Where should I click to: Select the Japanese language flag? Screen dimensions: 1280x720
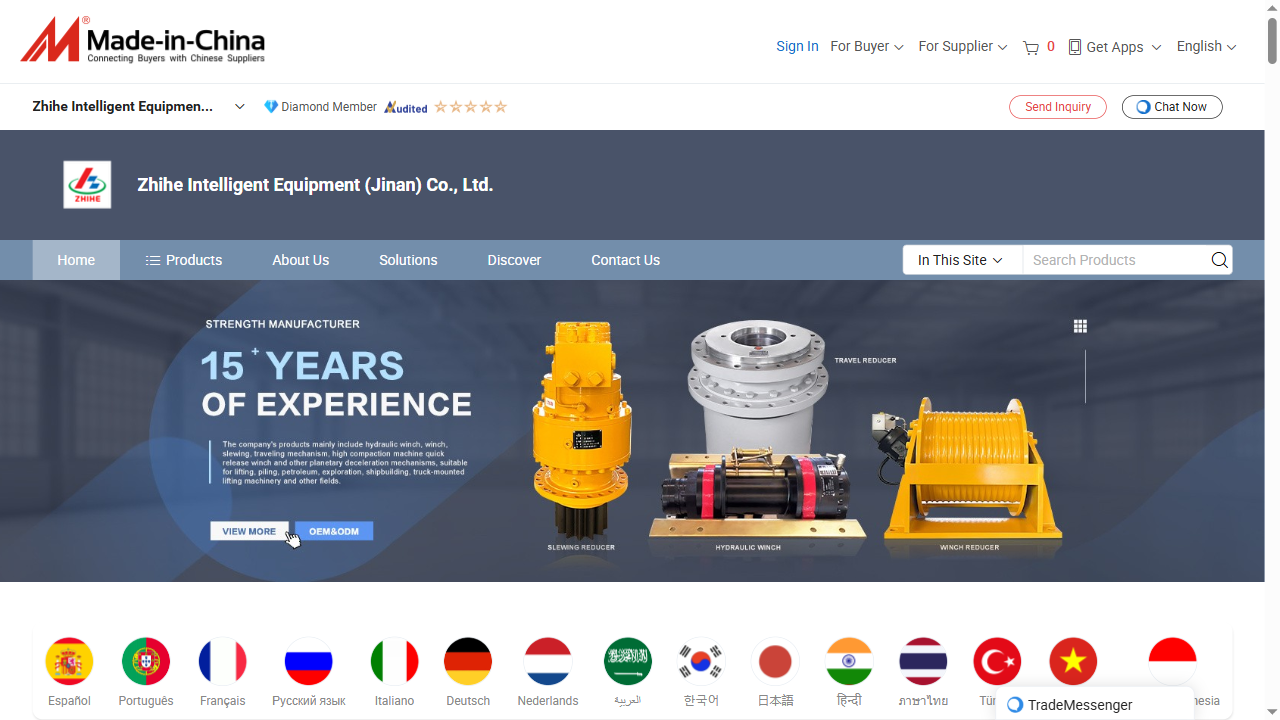(776, 662)
